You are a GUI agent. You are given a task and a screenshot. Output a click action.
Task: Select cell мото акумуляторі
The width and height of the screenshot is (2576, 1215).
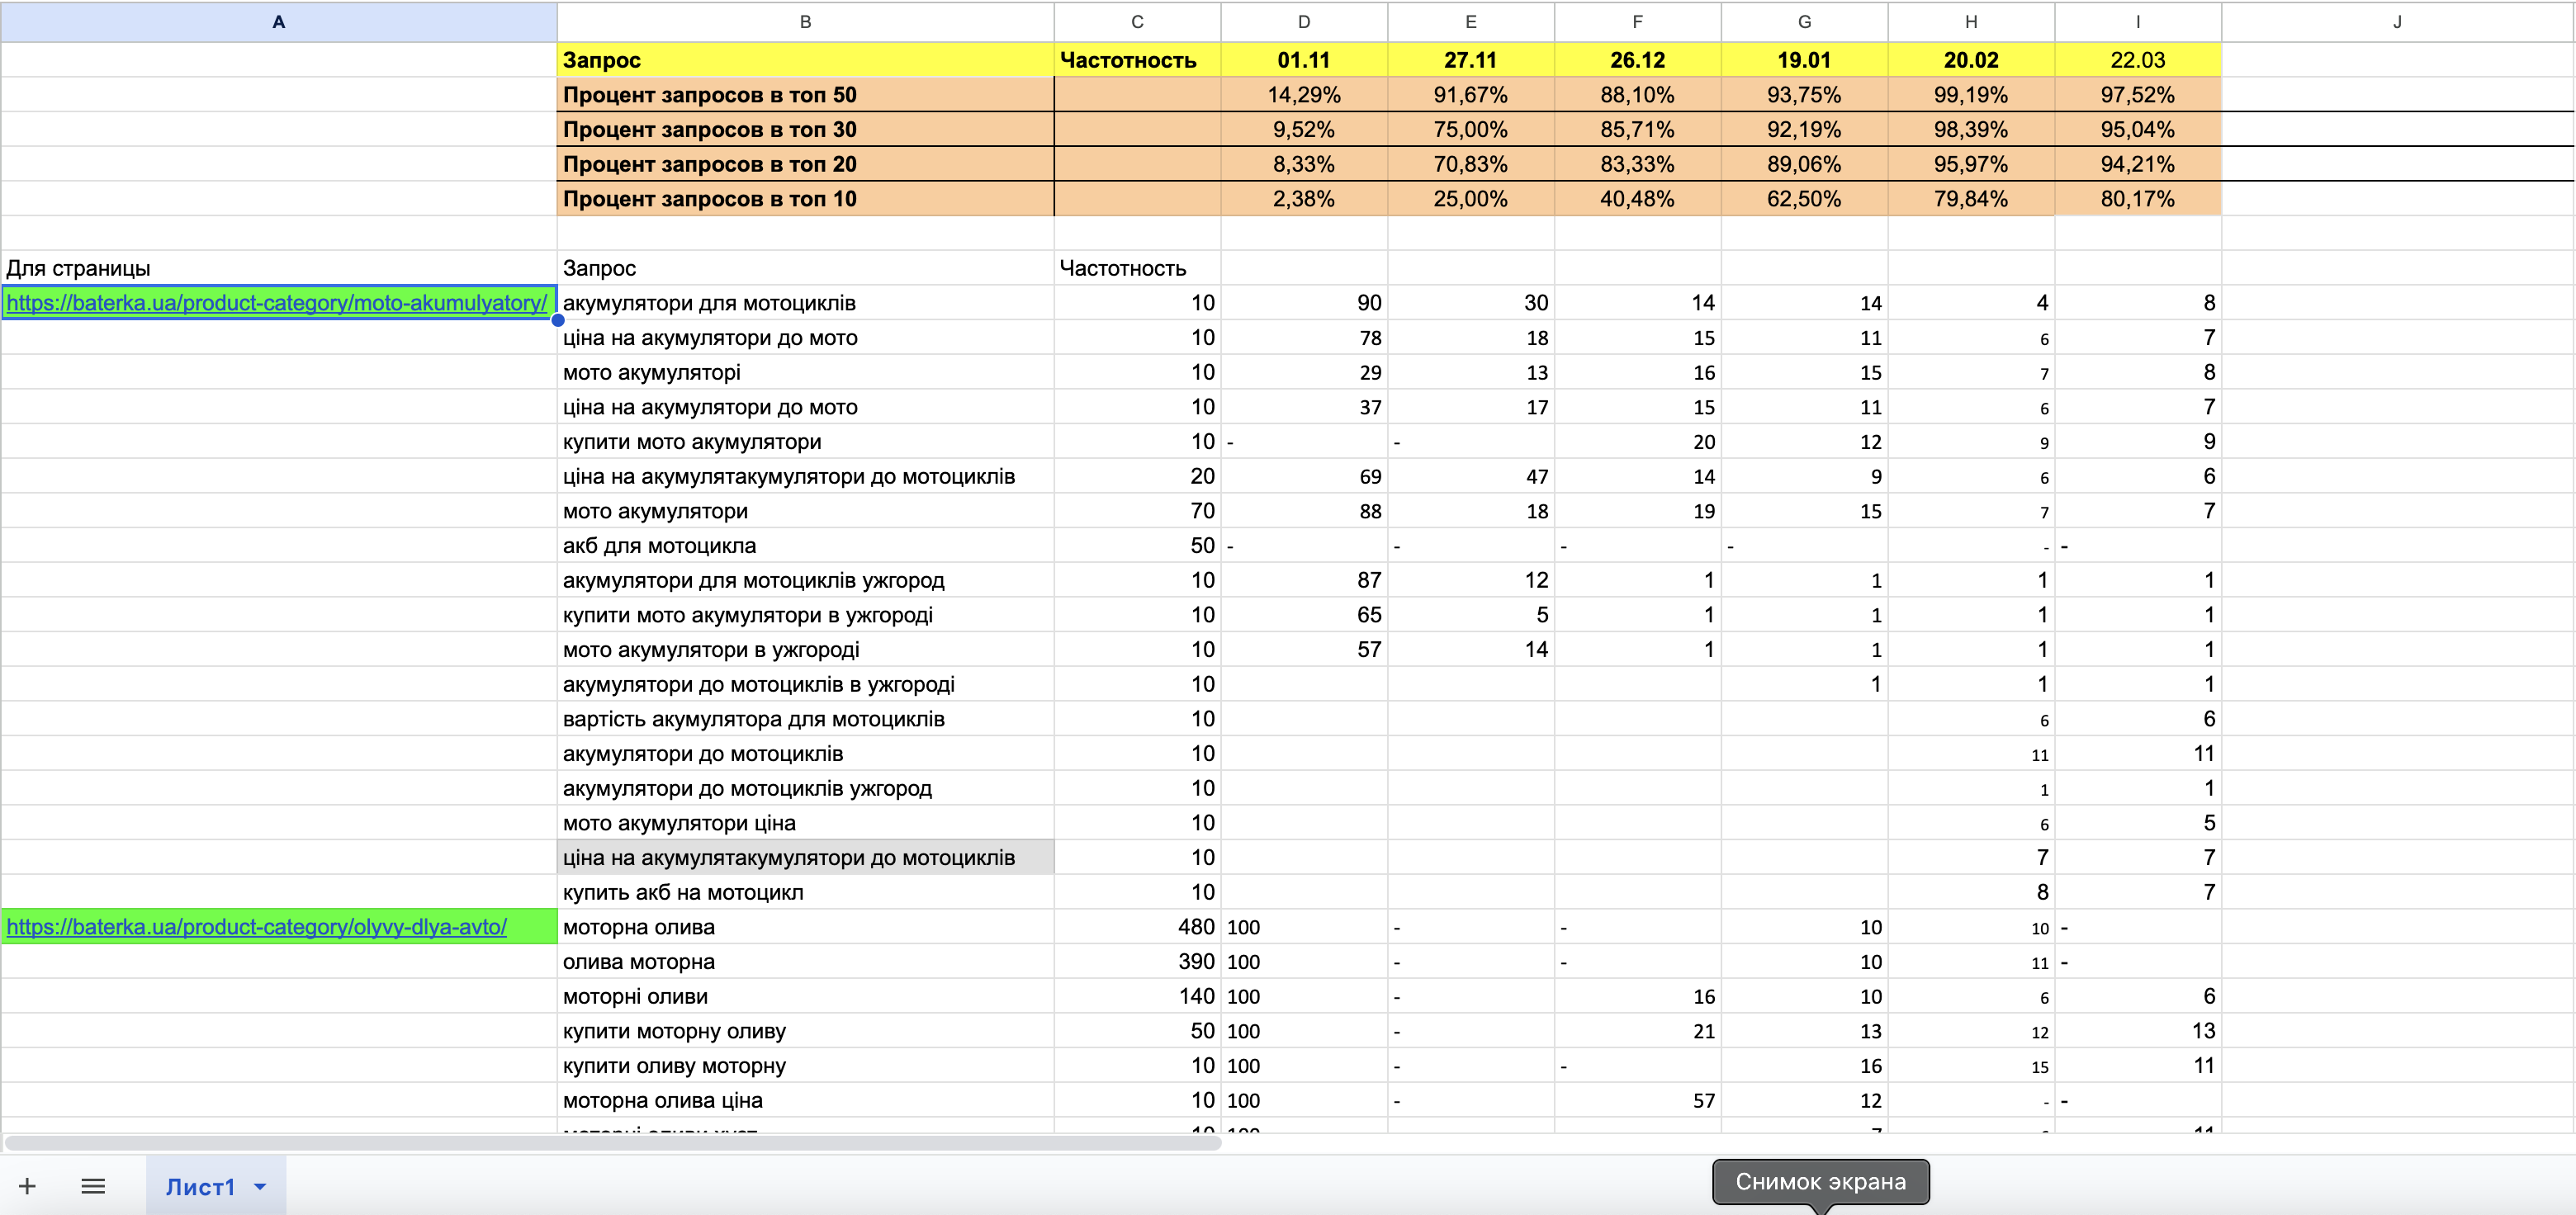pos(805,372)
